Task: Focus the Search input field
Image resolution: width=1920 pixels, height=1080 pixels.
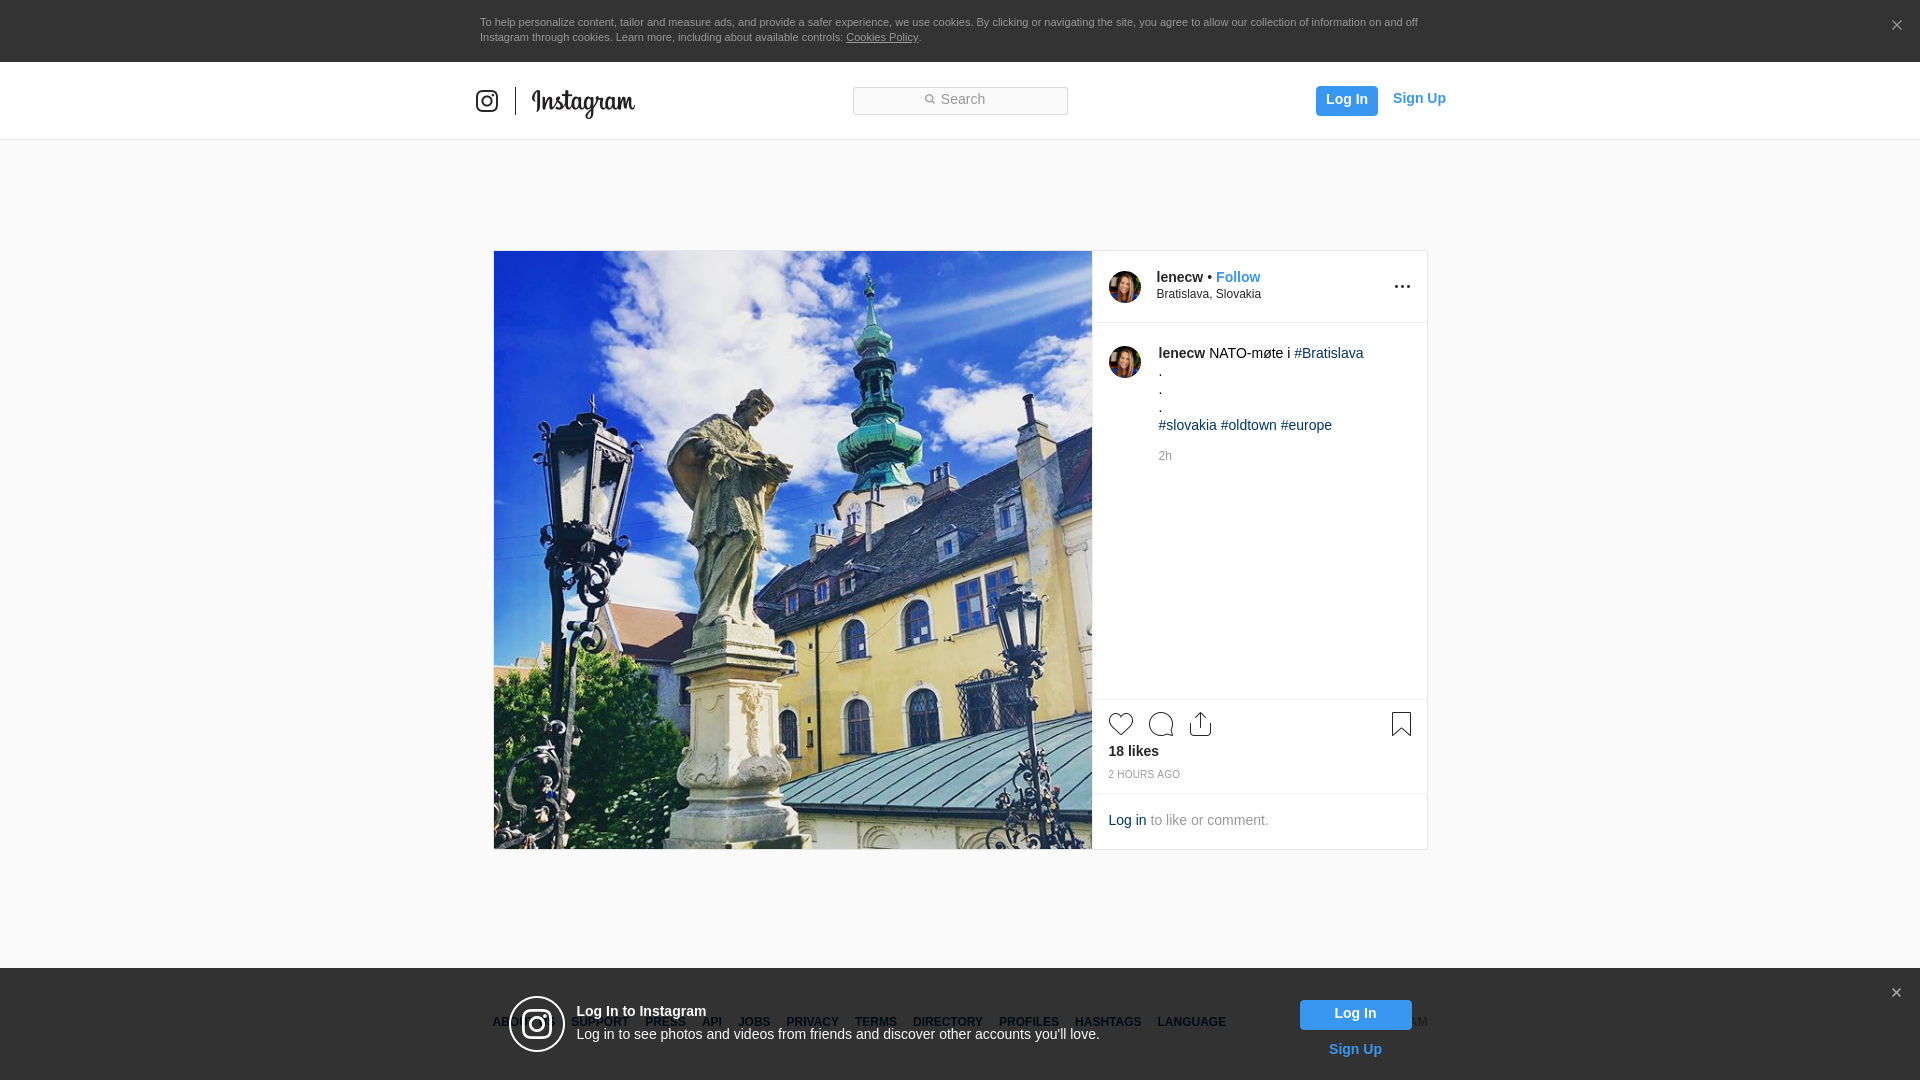Action: [x=960, y=100]
